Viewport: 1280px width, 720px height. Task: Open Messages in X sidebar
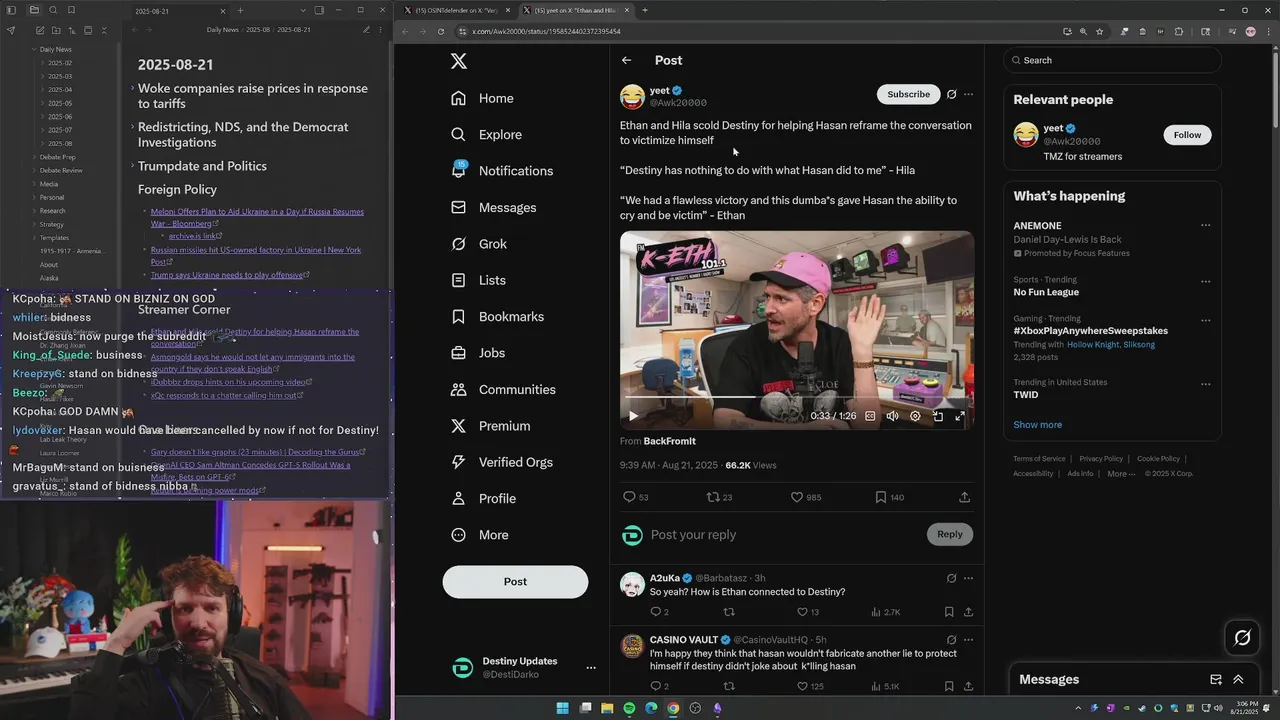[495, 208]
